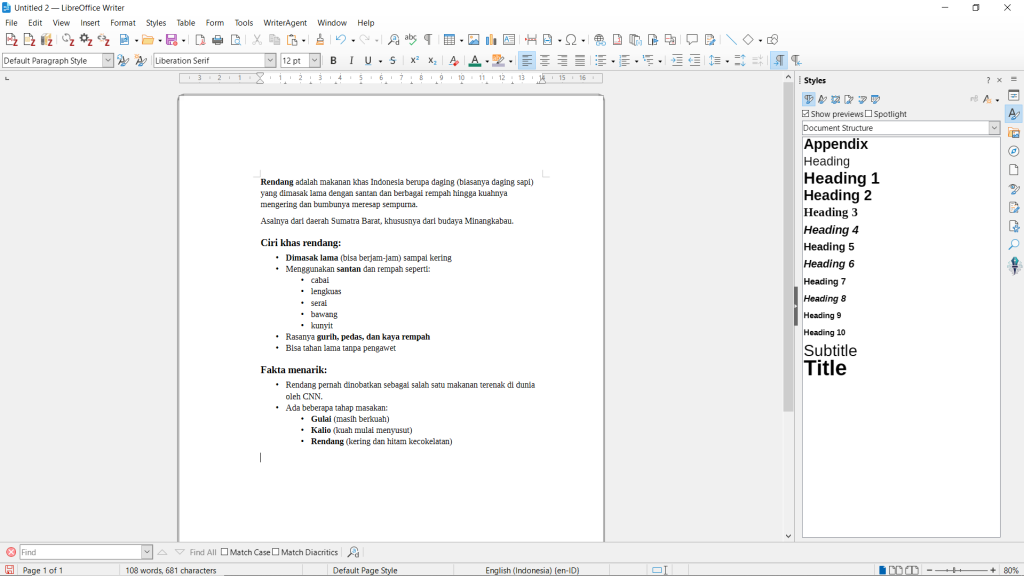1024x576 pixels.
Task: Open the paragraph style dropdown
Action: [x=108, y=61]
